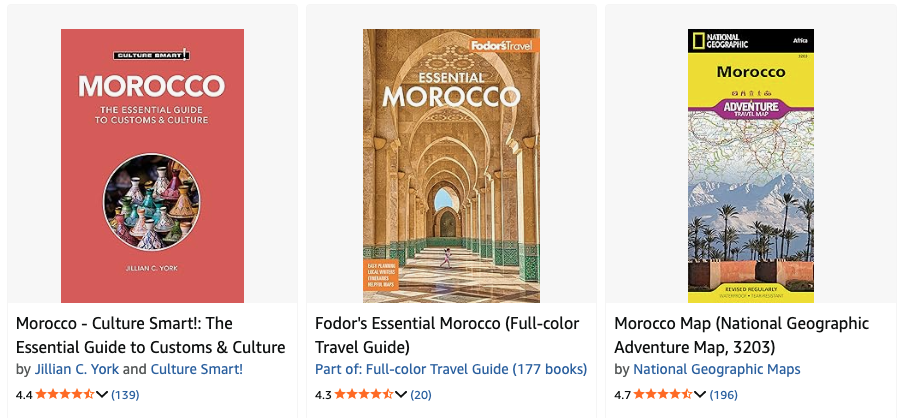Open the National Geographic Morocco map cover
The height and width of the screenshot is (418, 904).
pyautogui.click(x=750, y=165)
